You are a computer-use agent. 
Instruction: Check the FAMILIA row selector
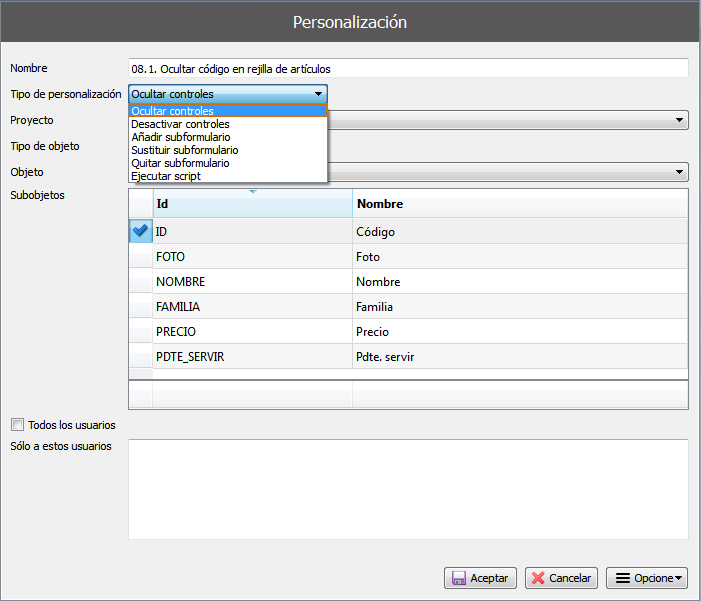click(140, 306)
